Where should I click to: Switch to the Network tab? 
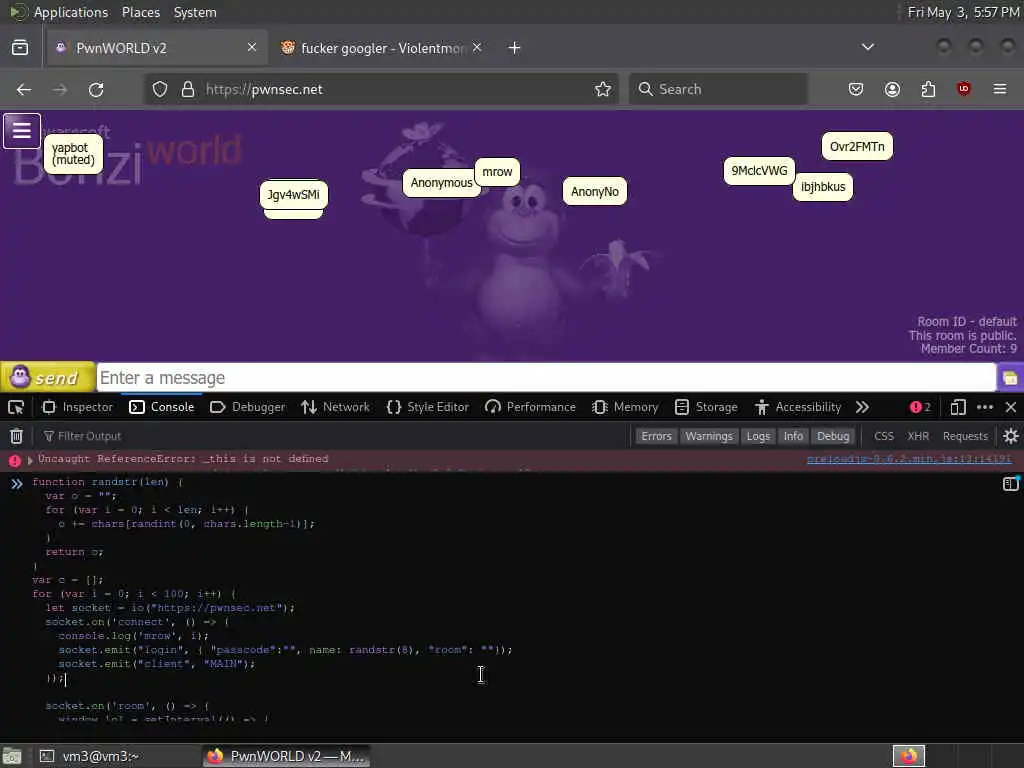[x=335, y=408]
